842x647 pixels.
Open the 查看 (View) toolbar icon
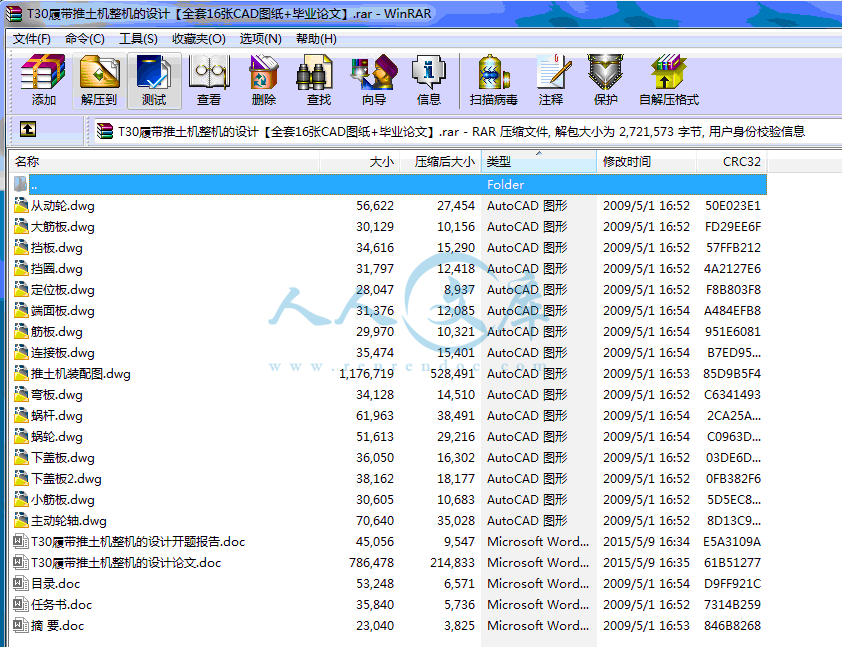[x=209, y=81]
